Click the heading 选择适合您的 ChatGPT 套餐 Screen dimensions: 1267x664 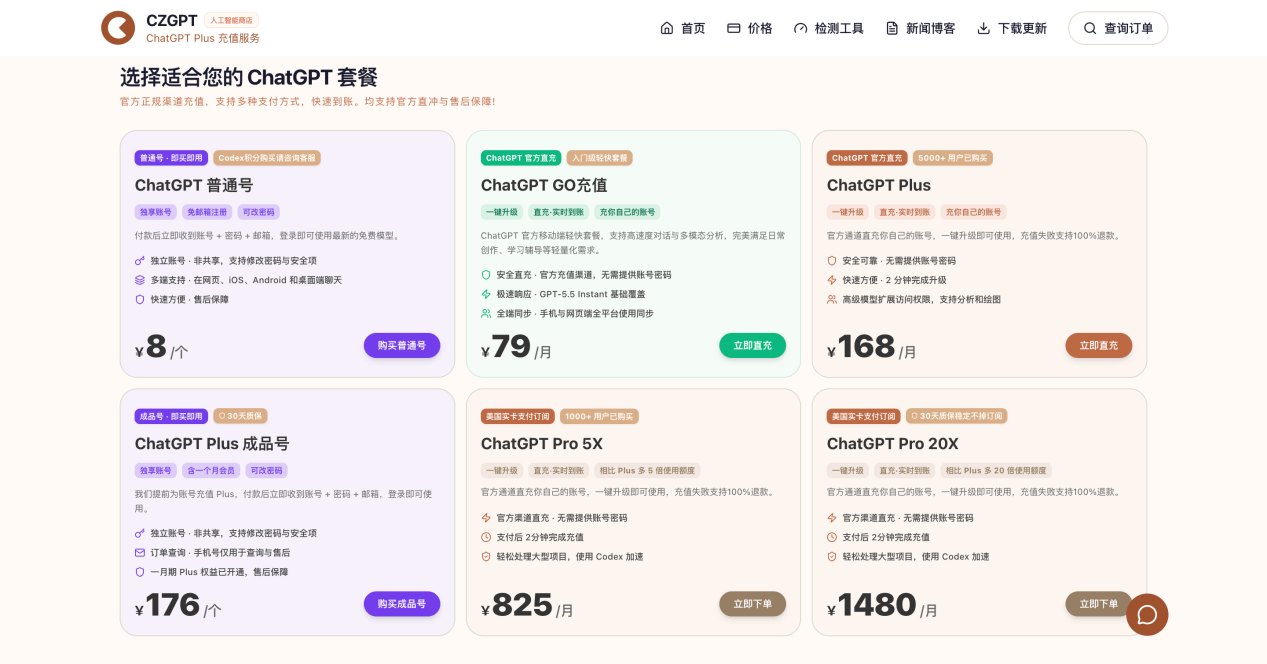[x=249, y=77]
